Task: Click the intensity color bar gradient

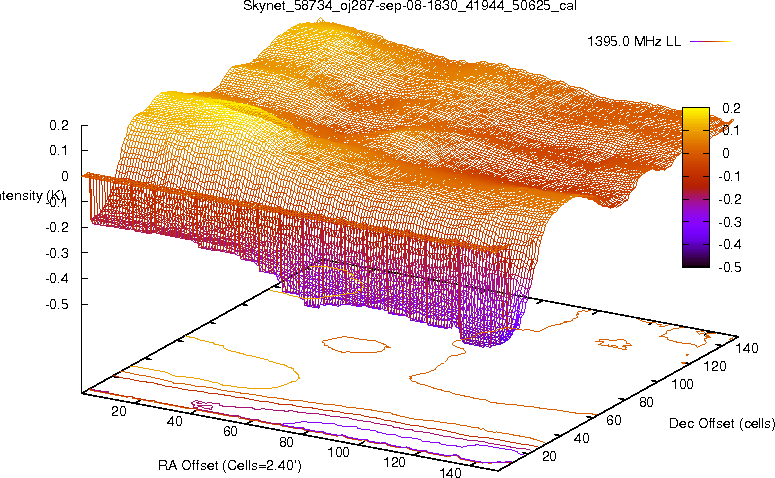Action: pyautogui.click(x=696, y=187)
